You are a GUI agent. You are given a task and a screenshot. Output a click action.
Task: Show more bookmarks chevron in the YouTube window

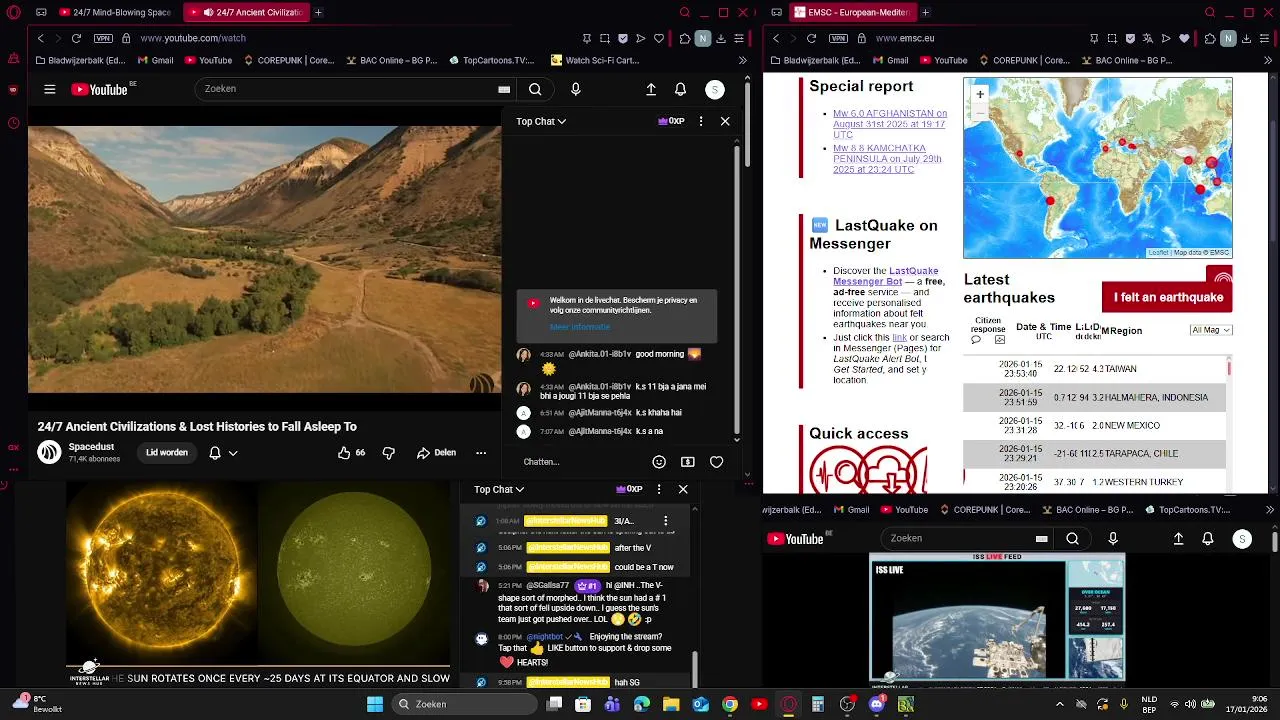(x=742, y=60)
